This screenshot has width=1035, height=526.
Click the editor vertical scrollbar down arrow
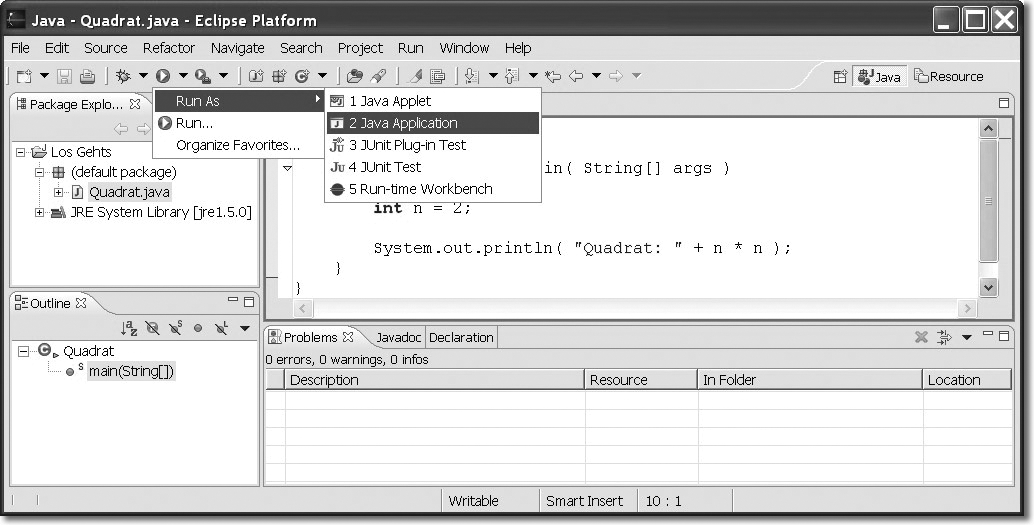coord(988,287)
